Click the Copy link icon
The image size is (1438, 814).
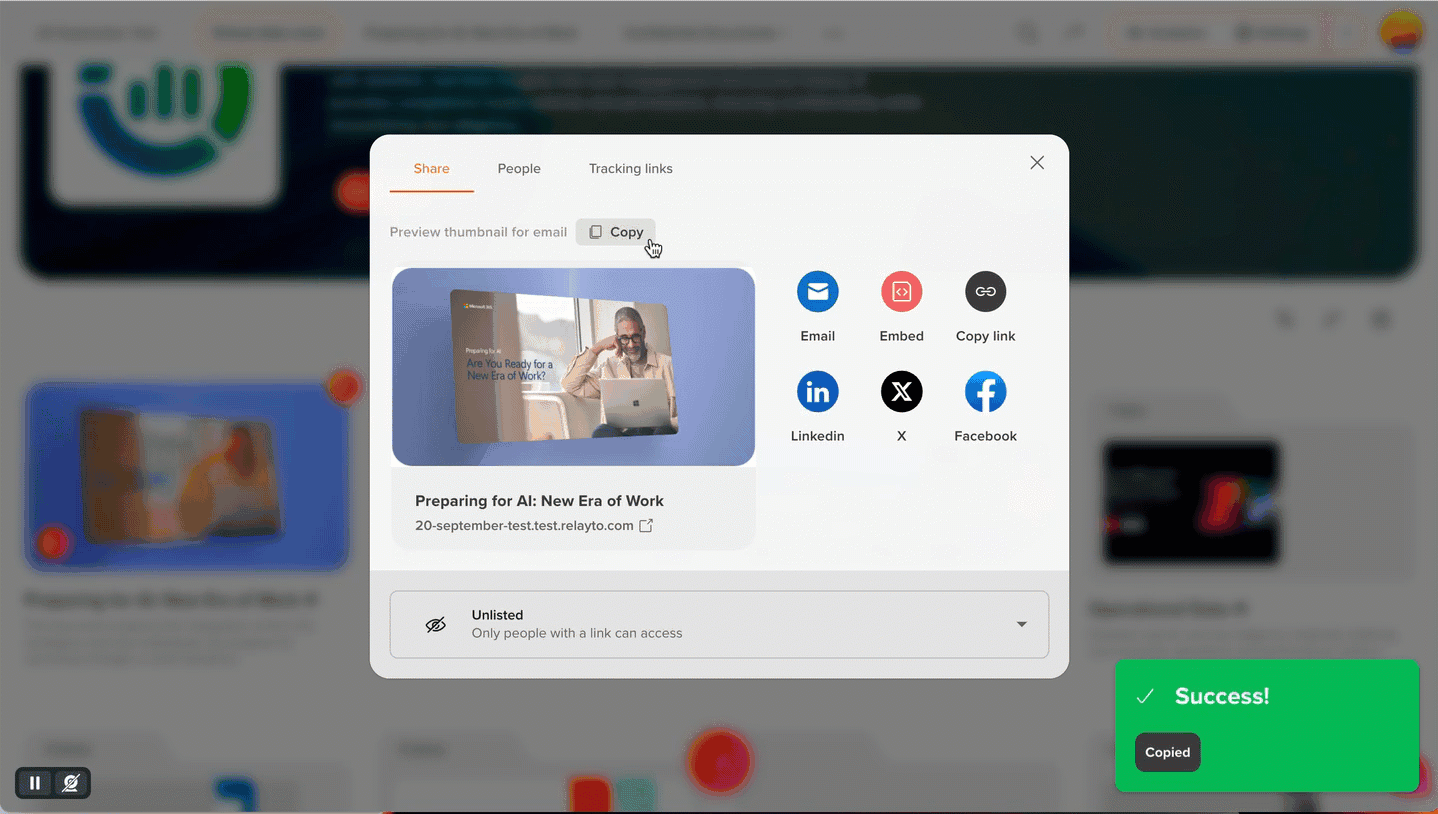click(x=985, y=292)
